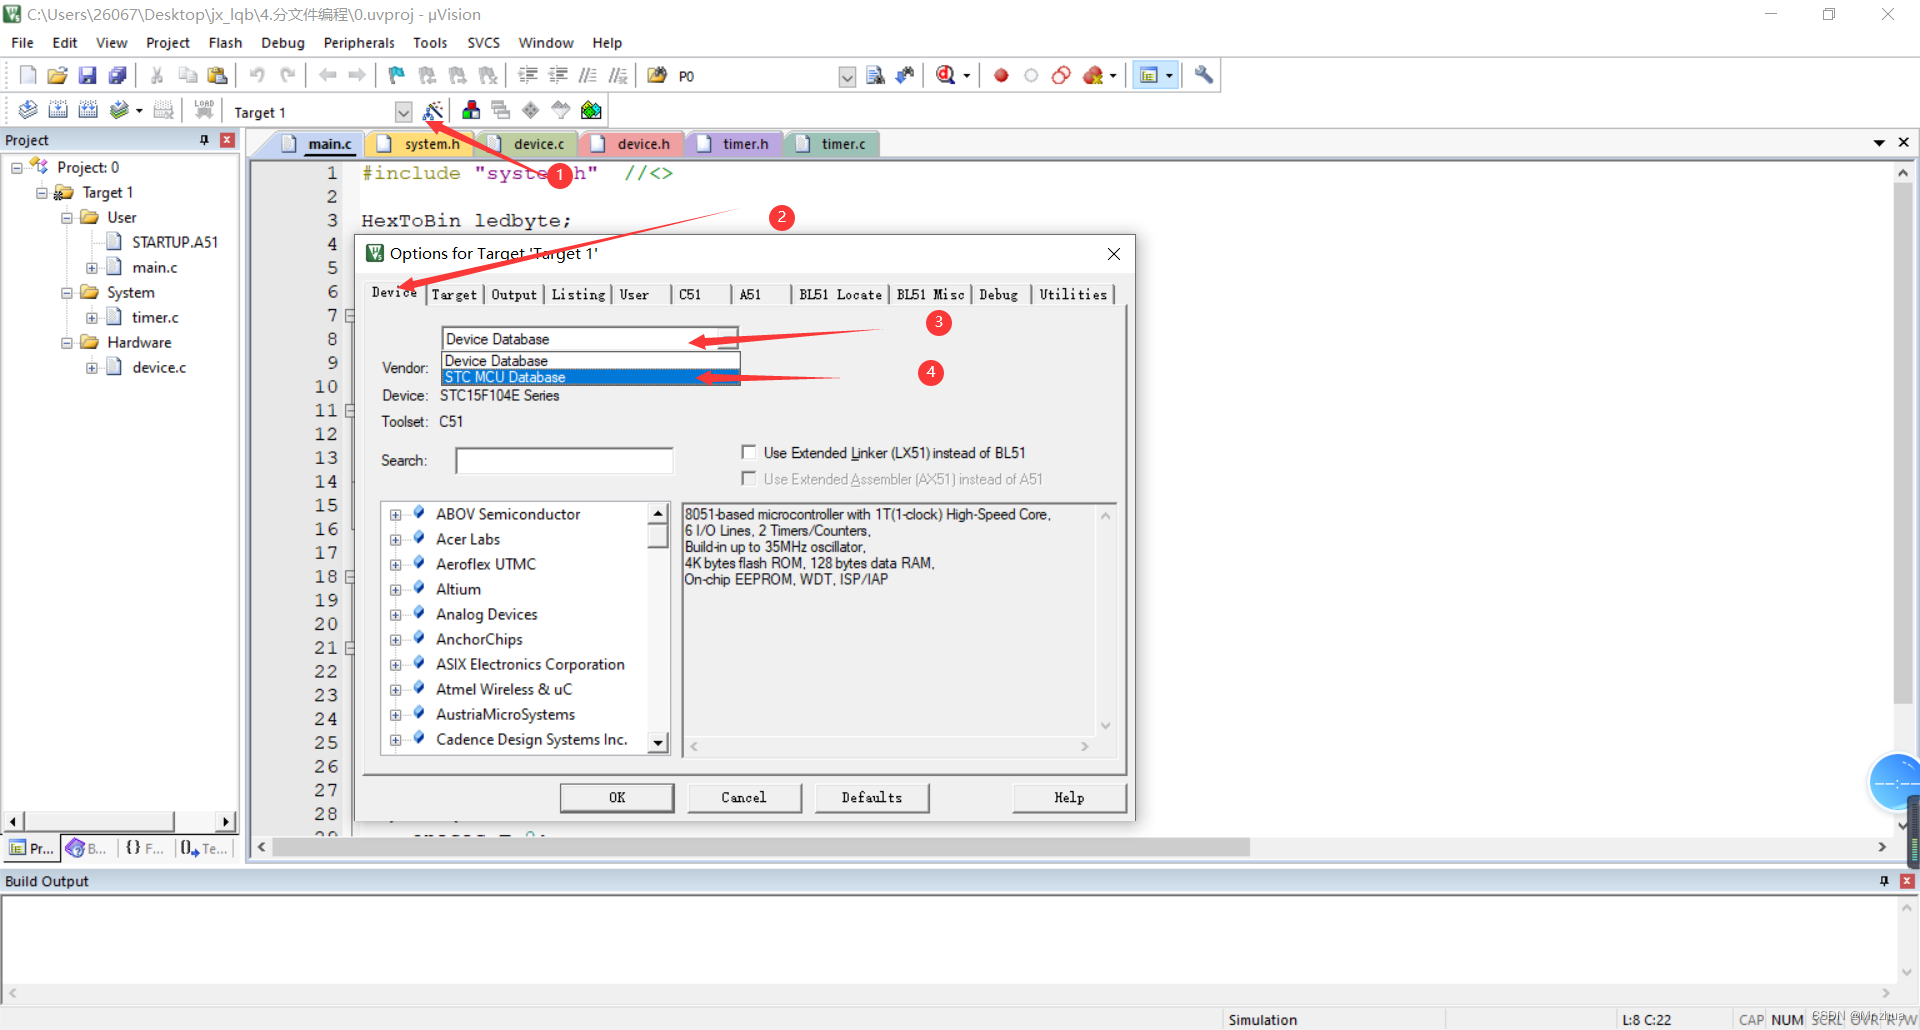Click the vendor list scroll down arrow

(658, 742)
